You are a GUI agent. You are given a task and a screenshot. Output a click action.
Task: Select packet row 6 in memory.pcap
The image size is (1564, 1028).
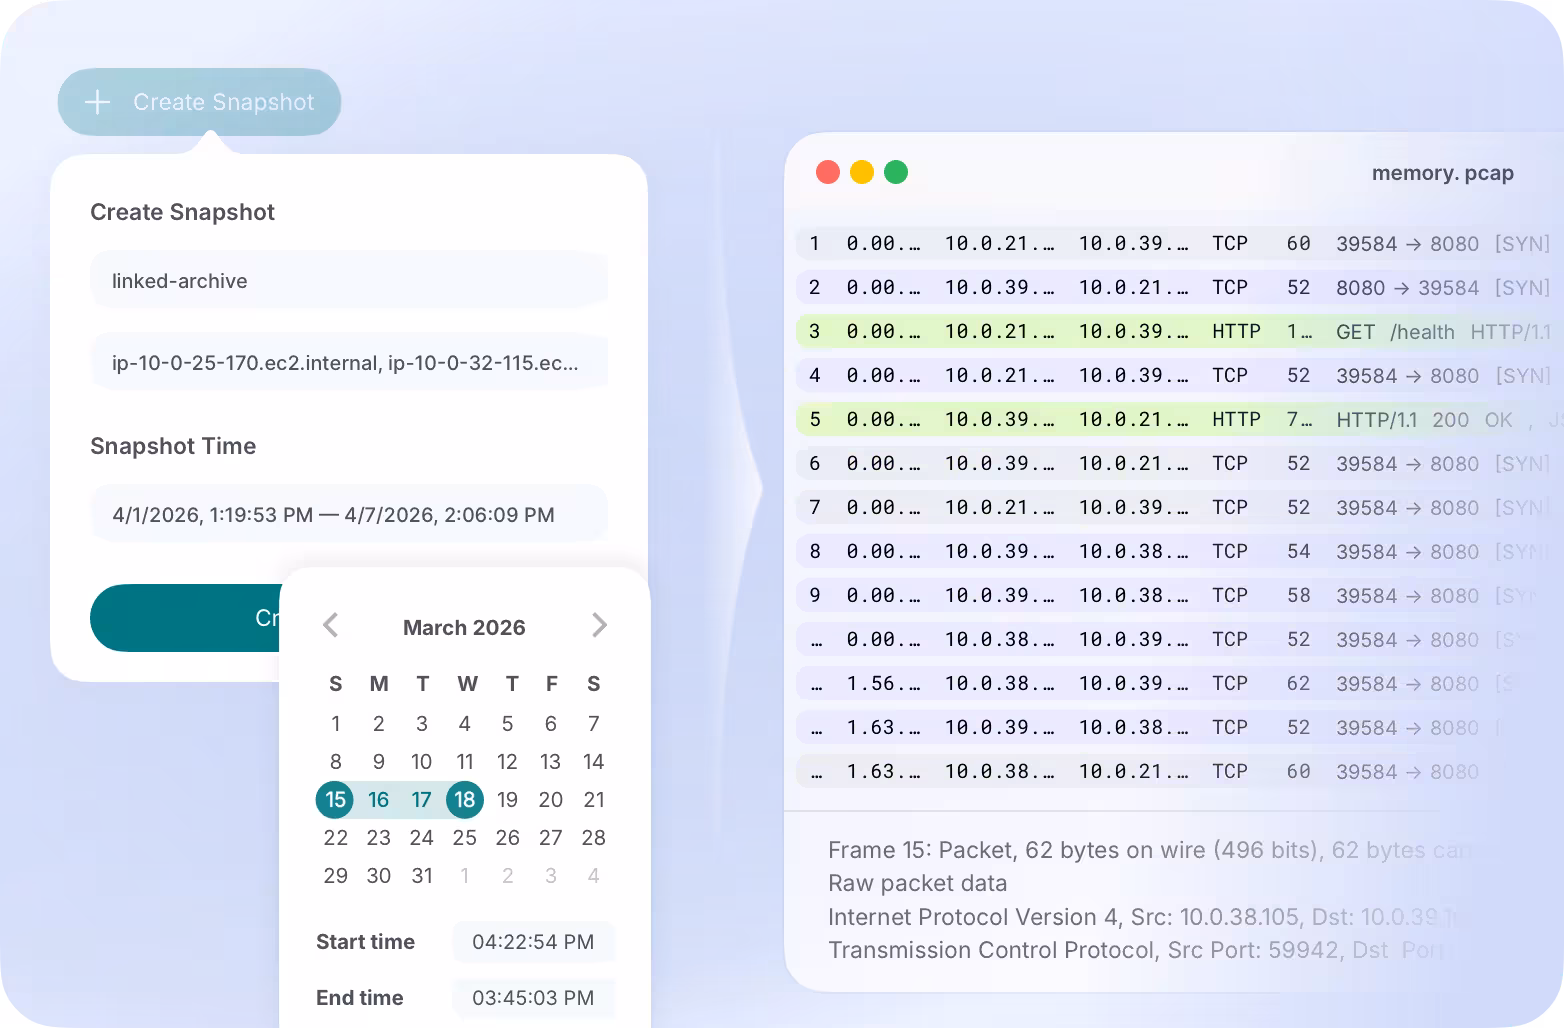click(x=1180, y=463)
